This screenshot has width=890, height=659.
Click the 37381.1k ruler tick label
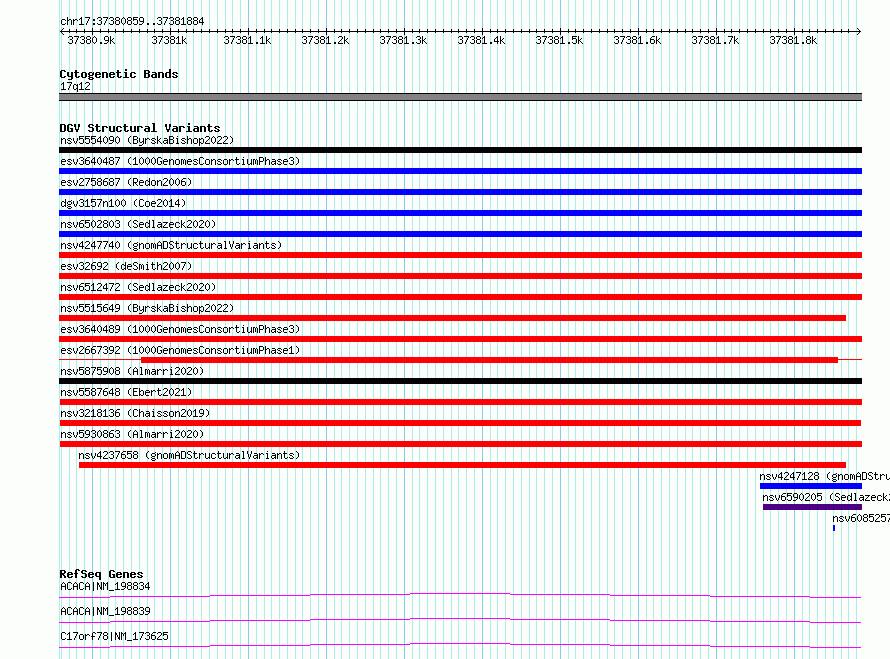pyautogui.click(x=247, y=41)
